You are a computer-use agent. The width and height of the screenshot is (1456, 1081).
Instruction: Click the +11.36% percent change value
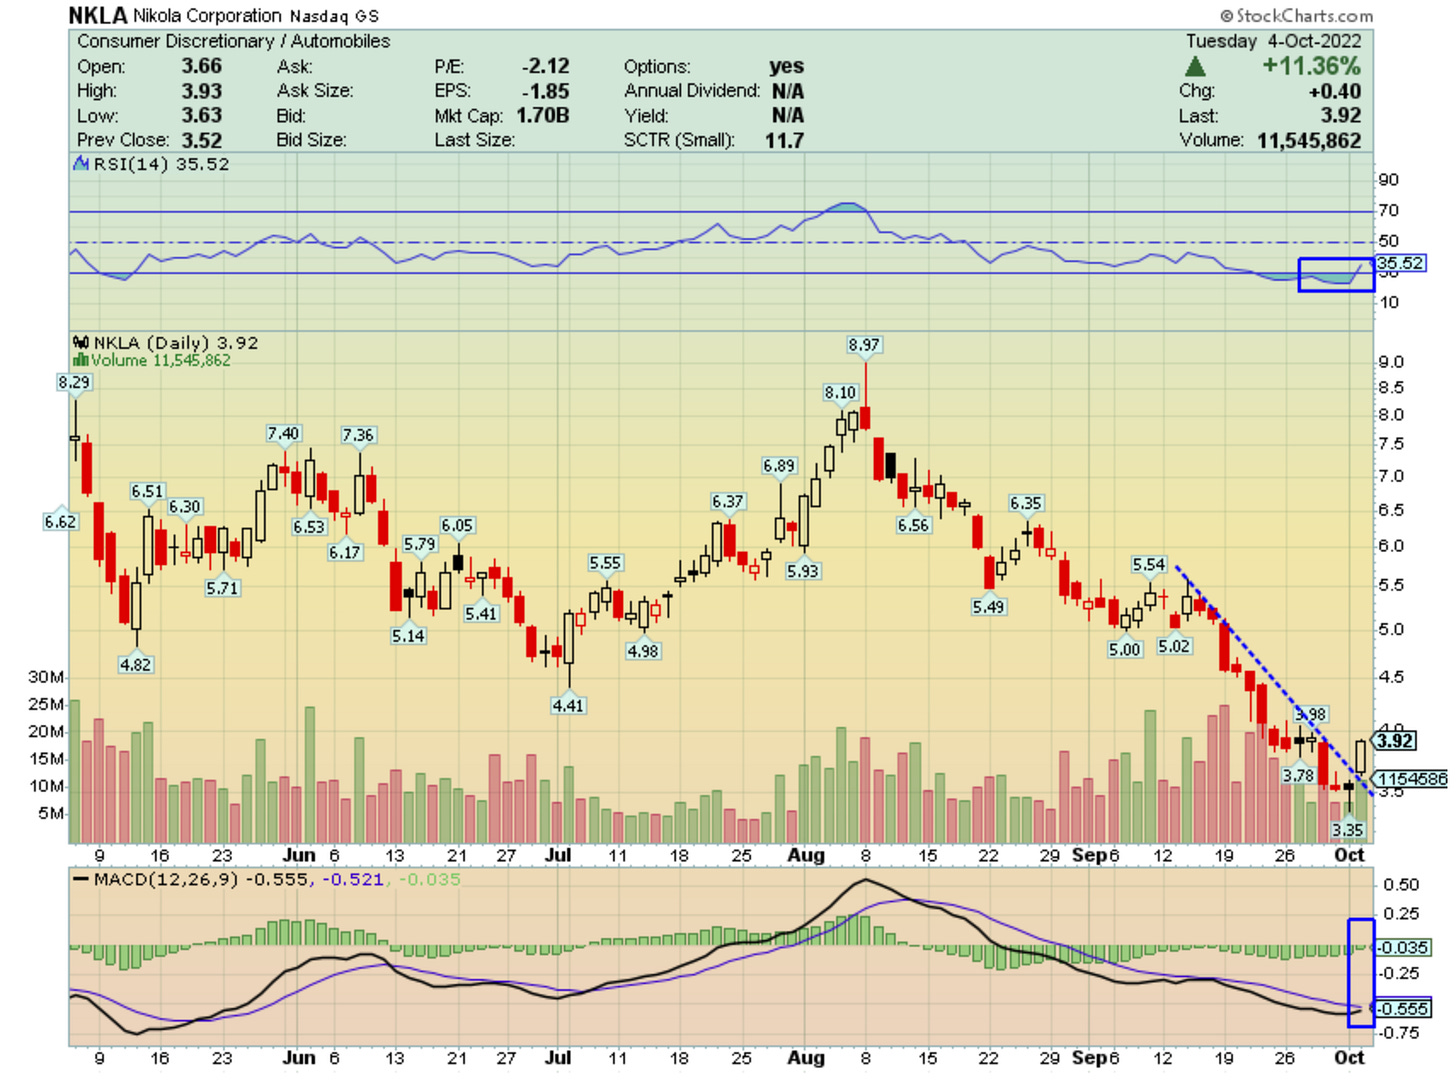pos(1311,66)
